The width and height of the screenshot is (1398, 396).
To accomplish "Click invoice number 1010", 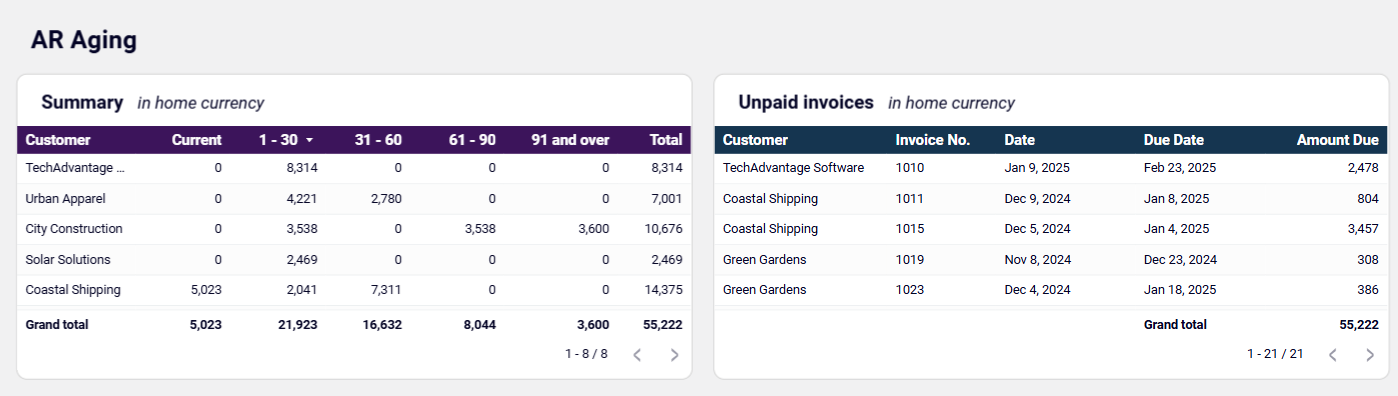I will click(910, 168).
